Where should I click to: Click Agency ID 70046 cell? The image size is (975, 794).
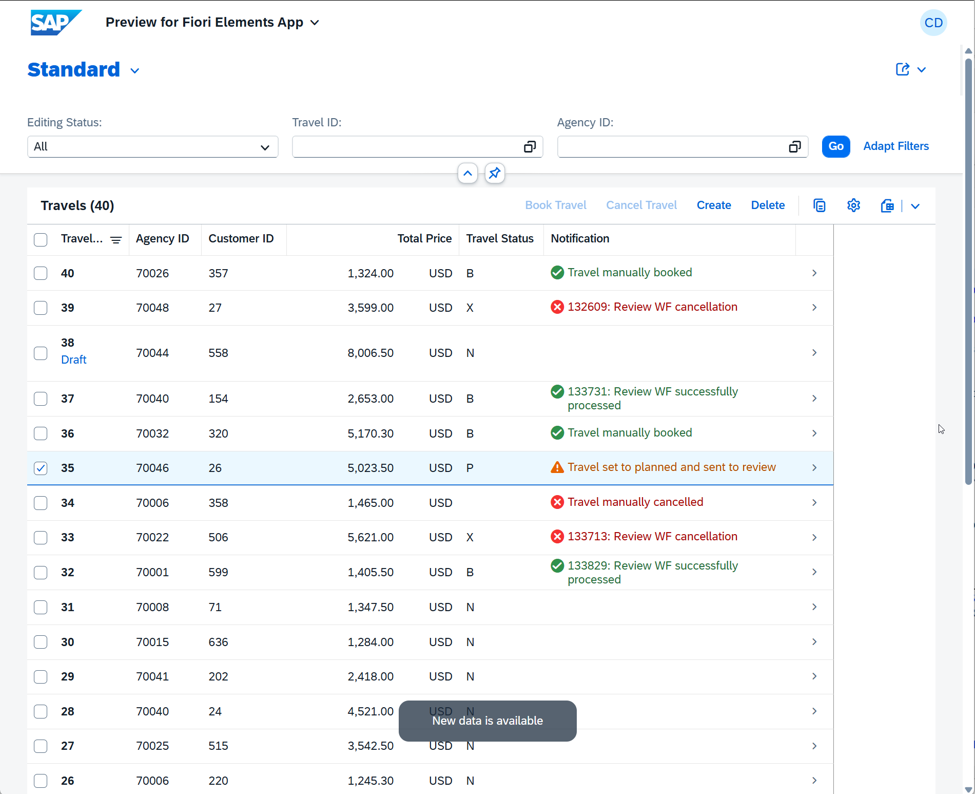click(x=152, y=468)
